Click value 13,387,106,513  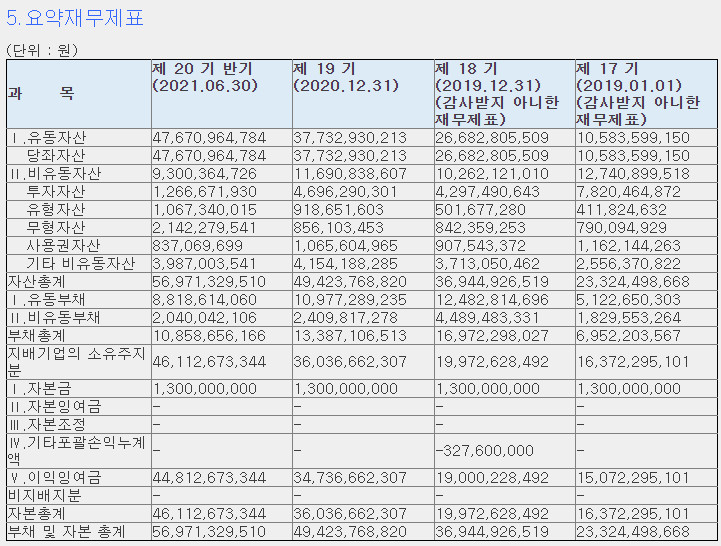tap(350, 336)
